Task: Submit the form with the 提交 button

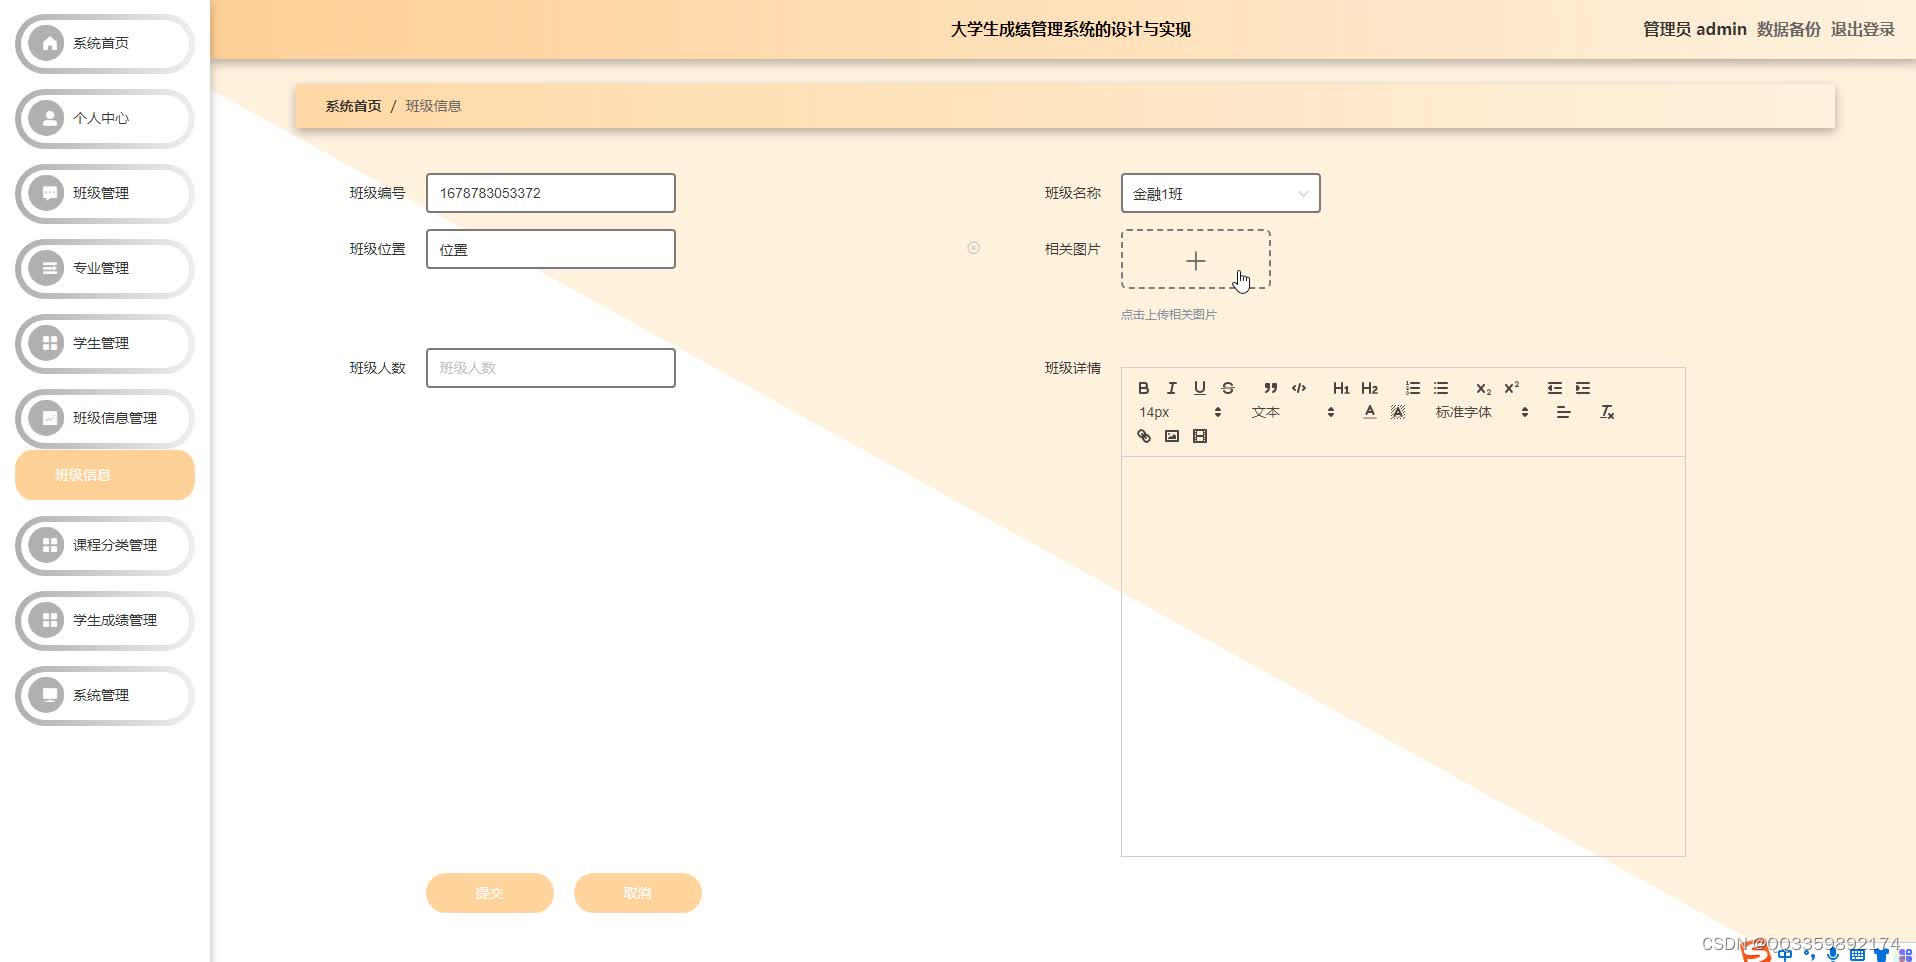Action: pos(489,893)
